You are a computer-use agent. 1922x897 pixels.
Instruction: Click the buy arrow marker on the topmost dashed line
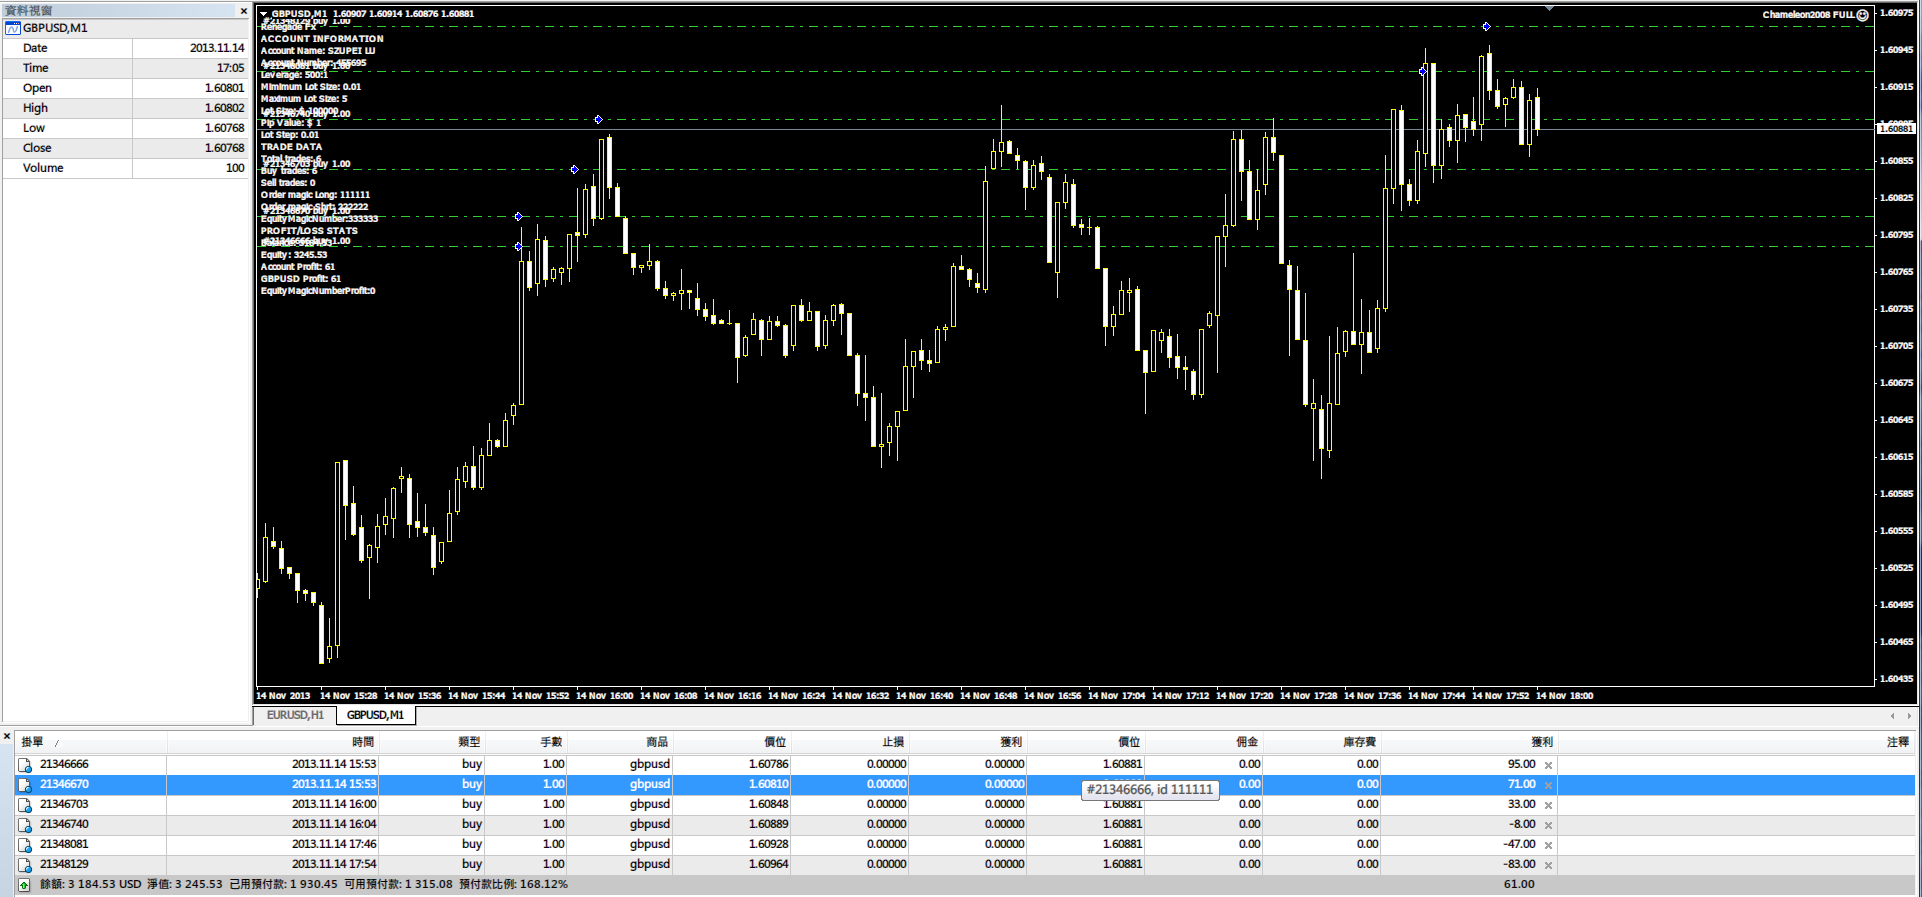pos(1486,27)
